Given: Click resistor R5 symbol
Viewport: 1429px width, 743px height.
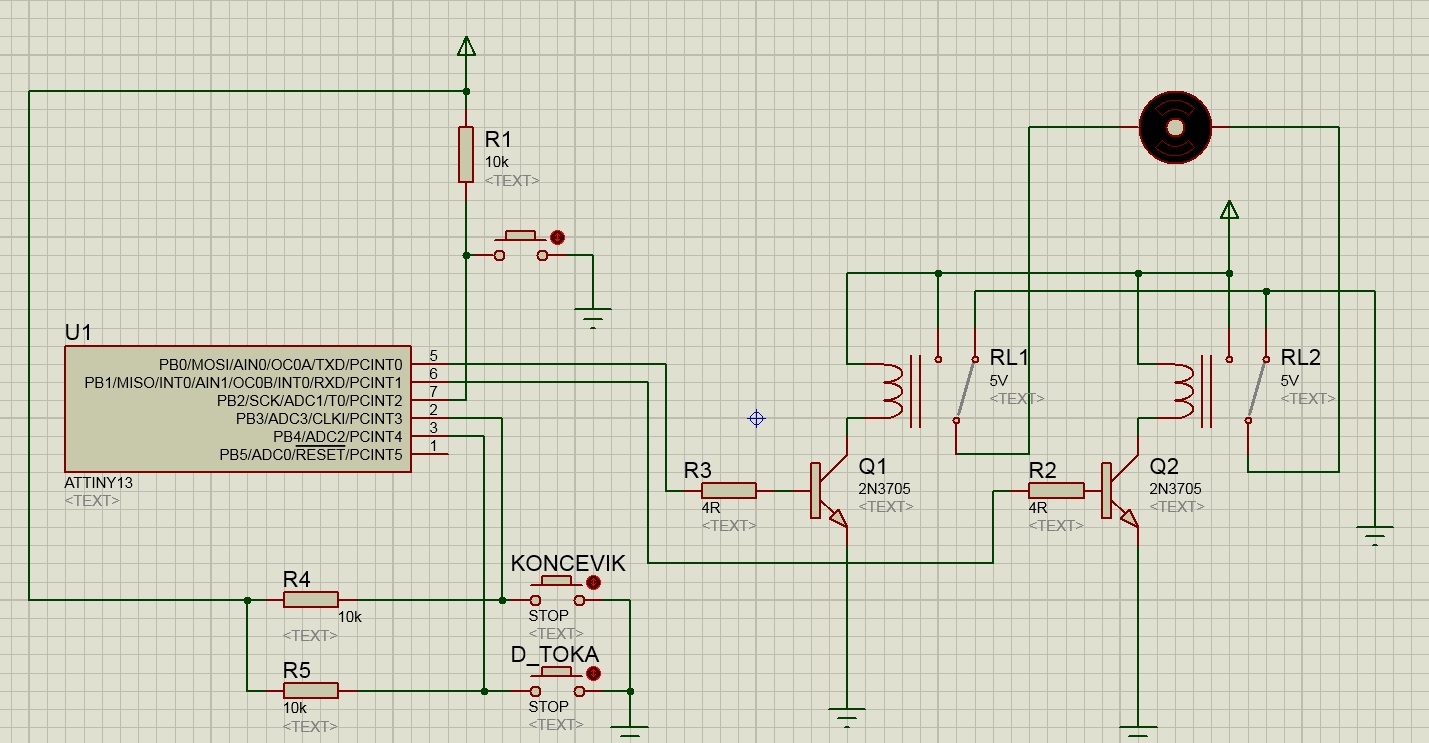Looking at the screenshot, I should pos(311,691).
